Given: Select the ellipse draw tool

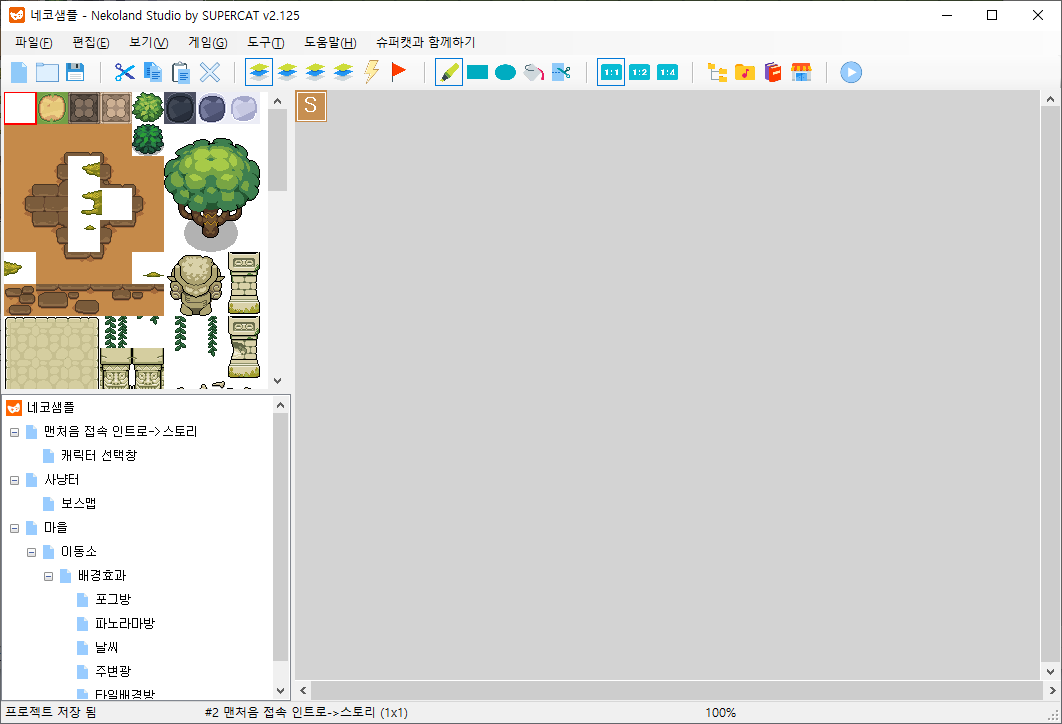Looking at the screenshot, I should click(x=505, y=72).
